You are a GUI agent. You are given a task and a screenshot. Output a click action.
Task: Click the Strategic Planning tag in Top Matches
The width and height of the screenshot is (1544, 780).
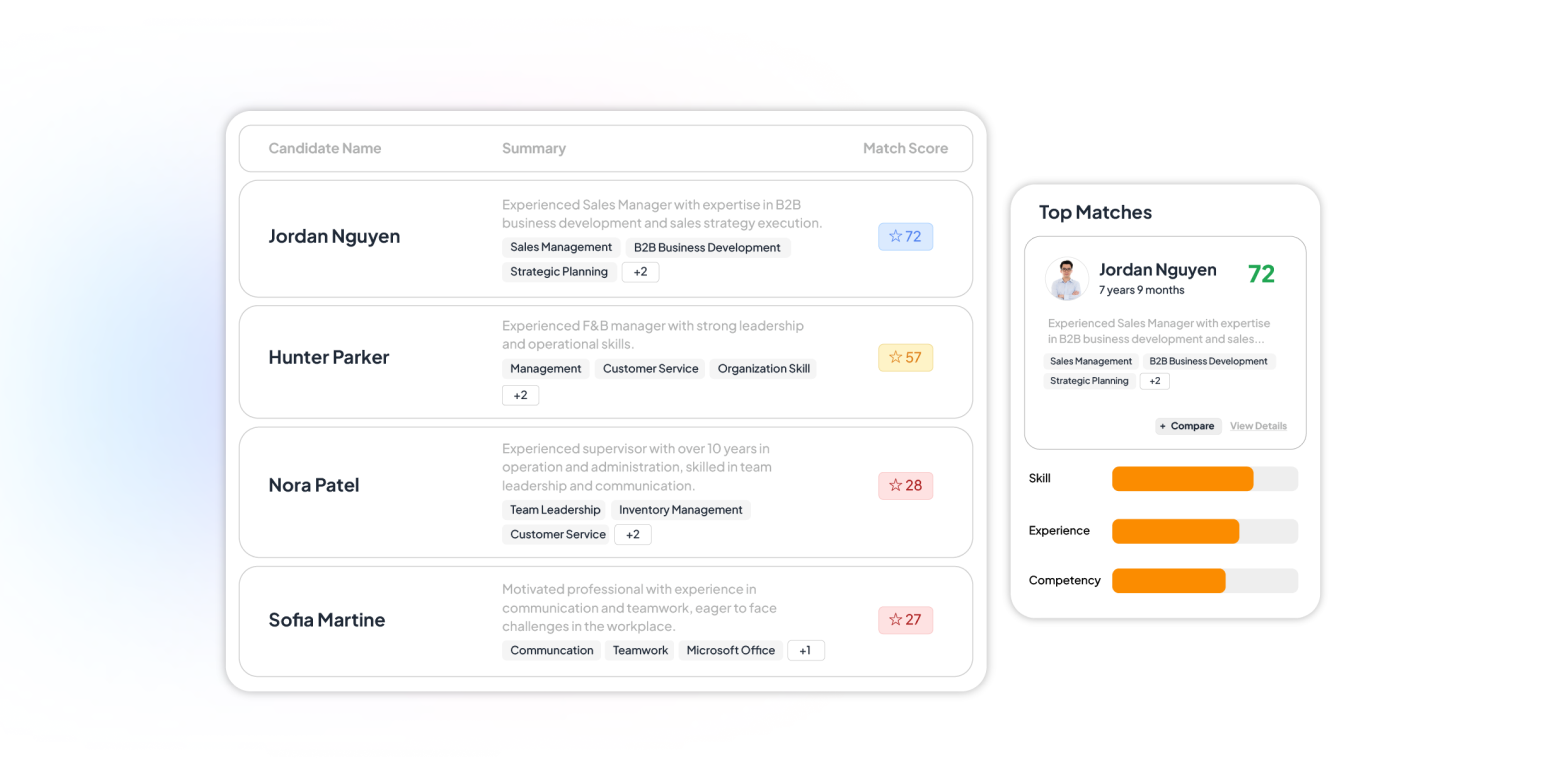(1089, 381)
